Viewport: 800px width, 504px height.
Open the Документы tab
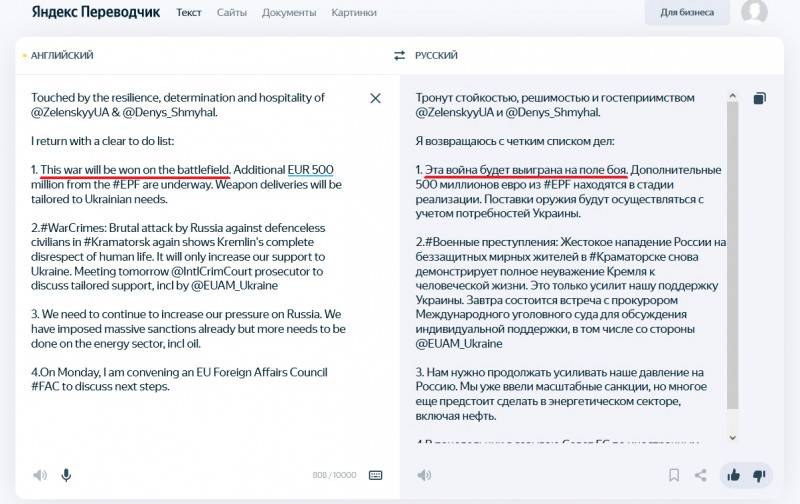pos(289,13)
